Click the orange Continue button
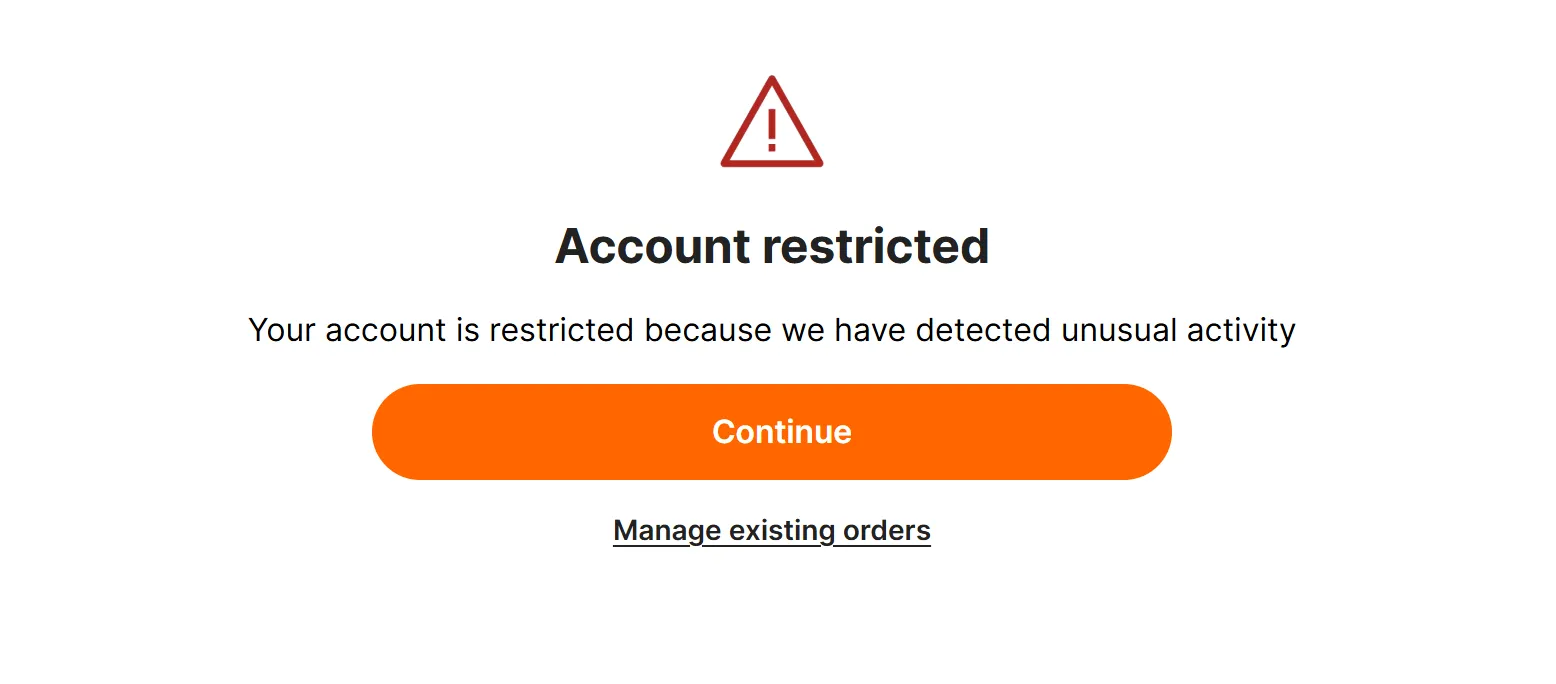 tap(772, 432)
